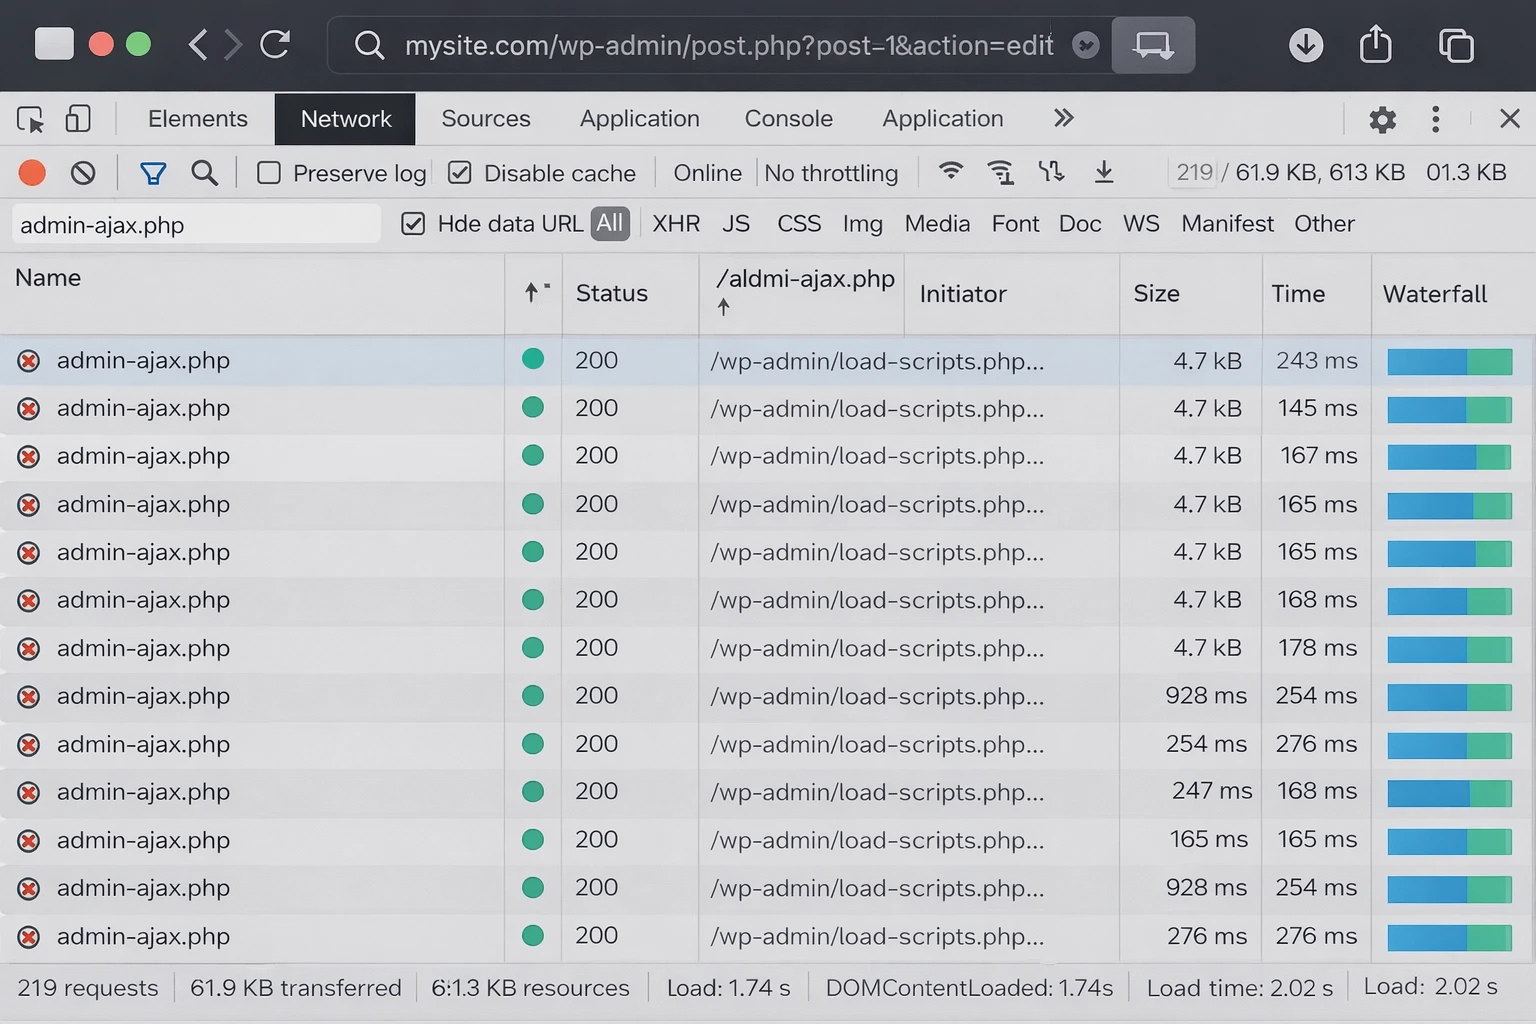Uncheck the Disable cache checkbox
The width and height of the screenshot is (1536, 1024).
[460, 173]
